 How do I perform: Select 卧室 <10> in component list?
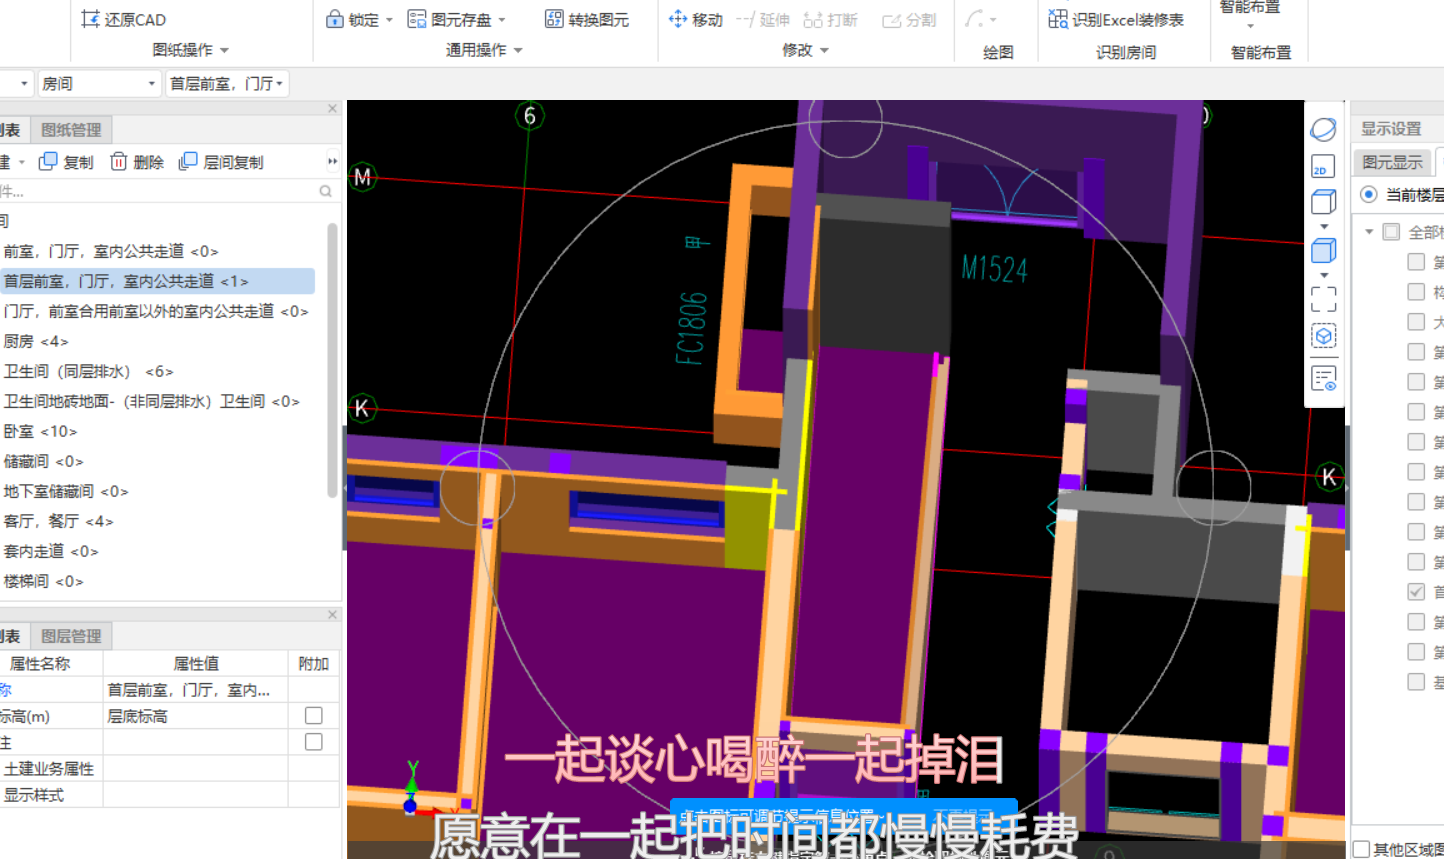(158, 431)
